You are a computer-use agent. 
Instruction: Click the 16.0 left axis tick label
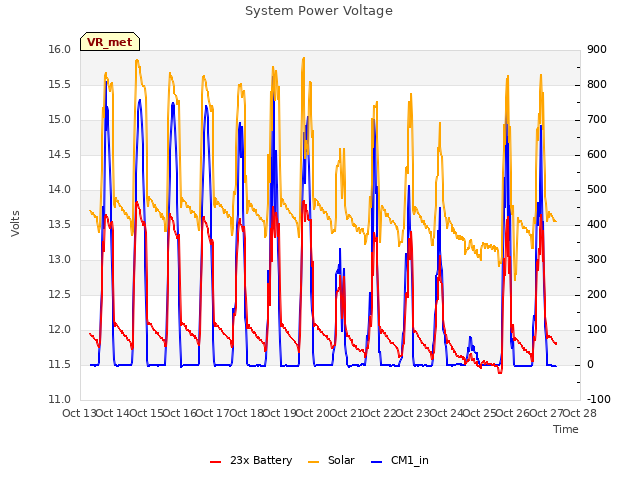pyautogui.click(x=60, y=50)
